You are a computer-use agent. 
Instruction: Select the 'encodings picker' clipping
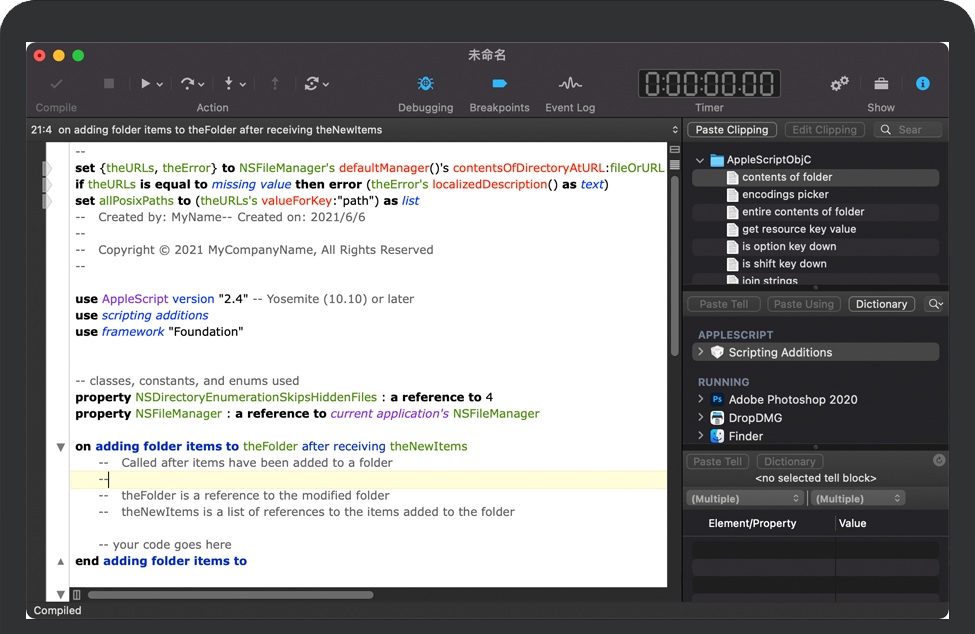785,195
